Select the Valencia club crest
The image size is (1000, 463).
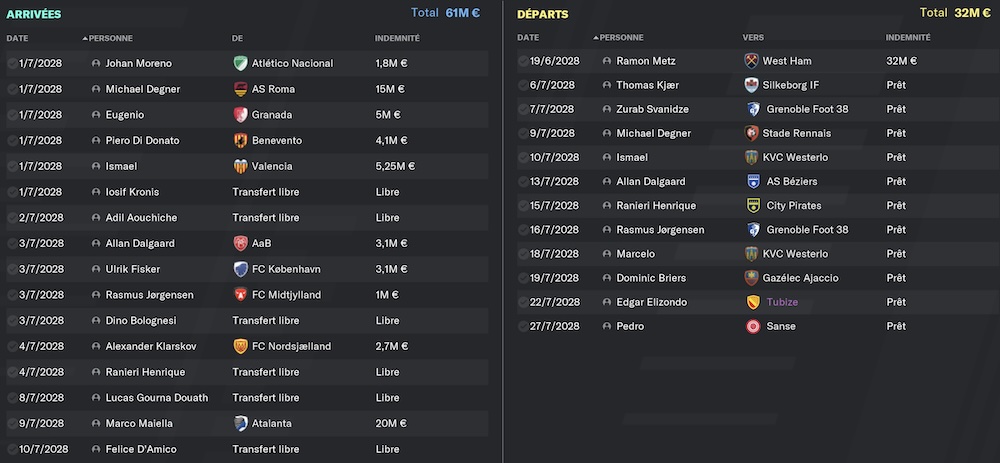tap(240, 166)
